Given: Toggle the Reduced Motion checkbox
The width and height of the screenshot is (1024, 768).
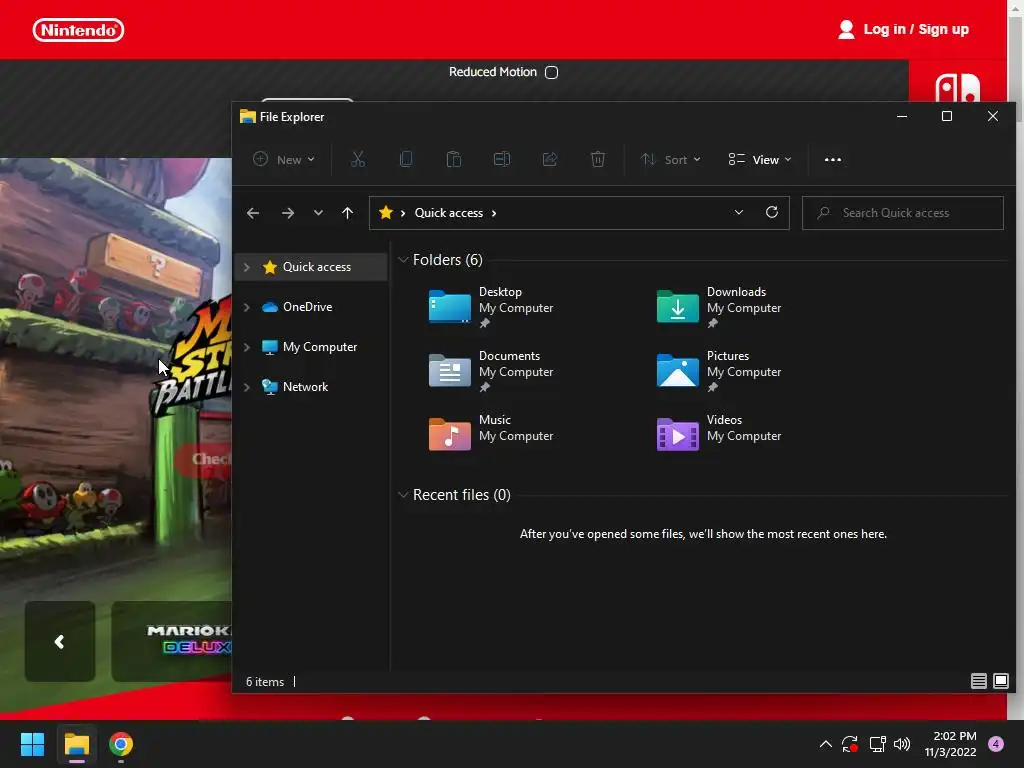Looking at the screenshot, I should pyautogui.click(x=552, y=72).
